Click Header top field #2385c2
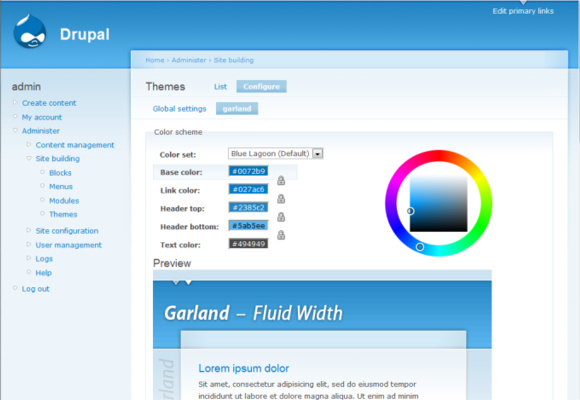The height and width of the screenshot is (400, 580). pos(248,207)
